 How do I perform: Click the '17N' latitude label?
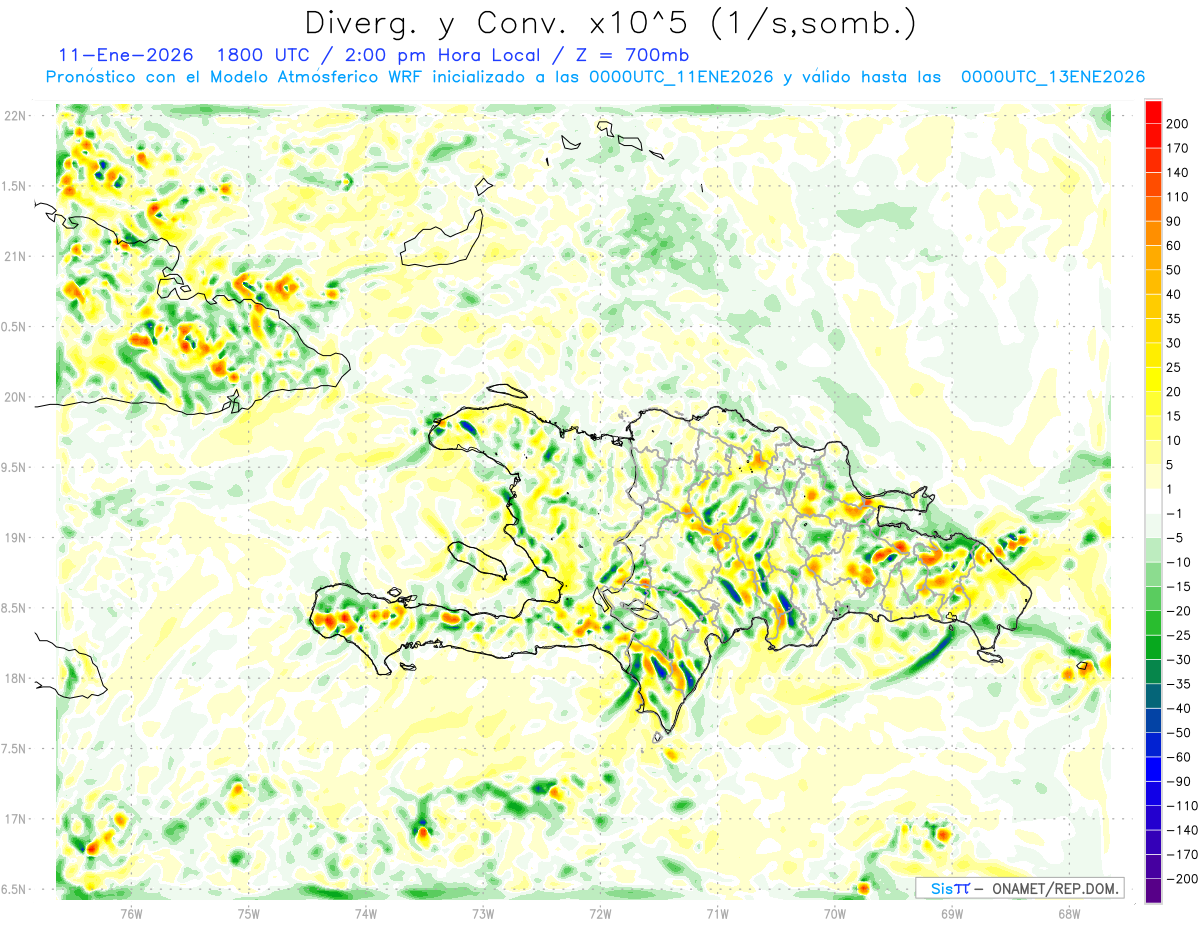[x=17, y=819]
